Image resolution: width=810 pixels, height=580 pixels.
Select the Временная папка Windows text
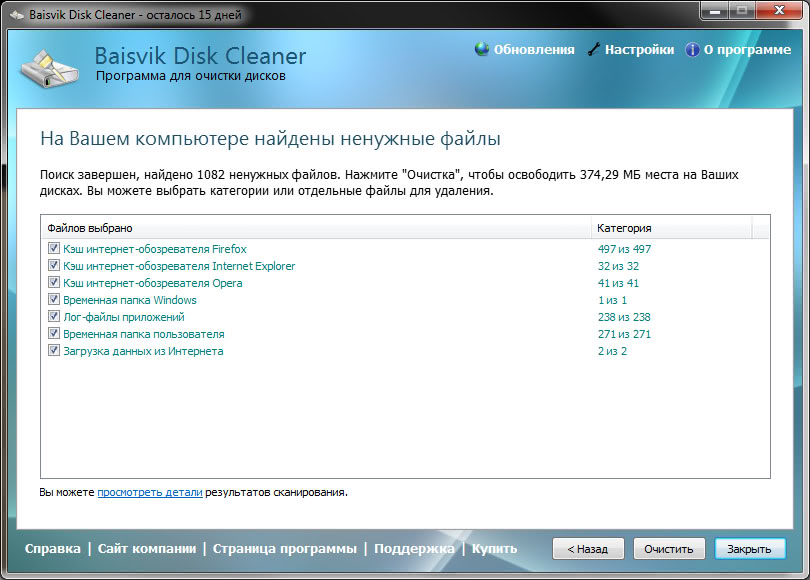point(130,300)
